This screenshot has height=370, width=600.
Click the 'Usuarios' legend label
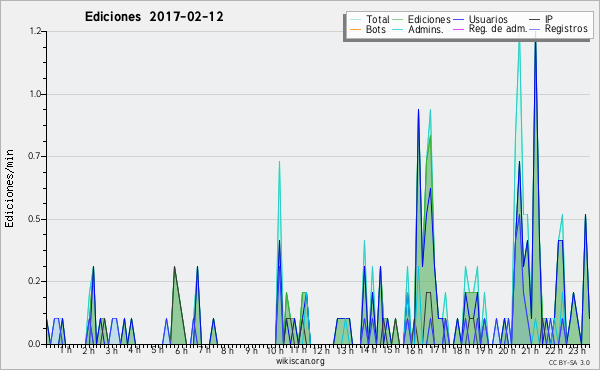pyautogui.click(x=488, y=19)
